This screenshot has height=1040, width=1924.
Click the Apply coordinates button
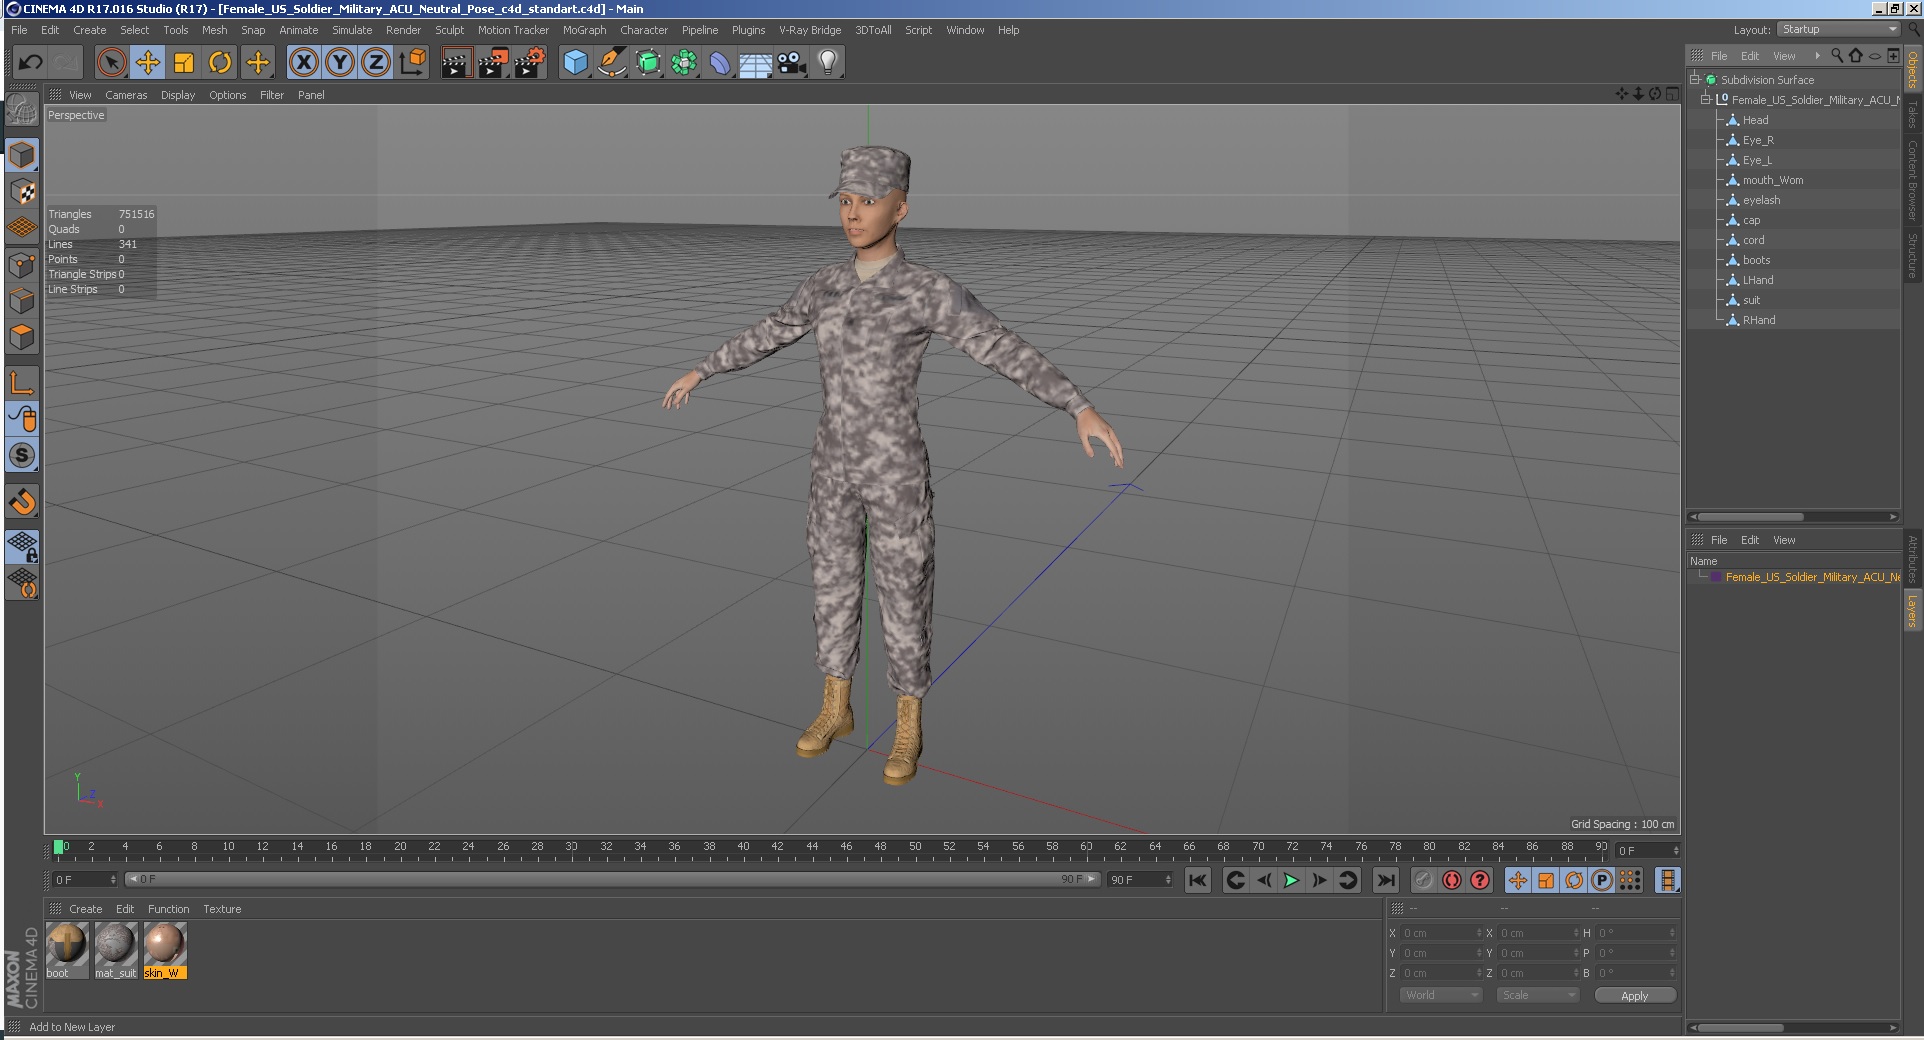click(x=1634, y=995)
